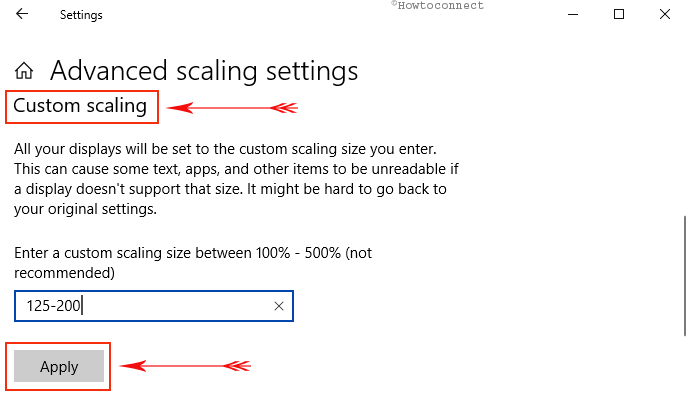The height and width of the screenshot is (396, 687).
Task: Click the Settings window title text
Action: 81,15
